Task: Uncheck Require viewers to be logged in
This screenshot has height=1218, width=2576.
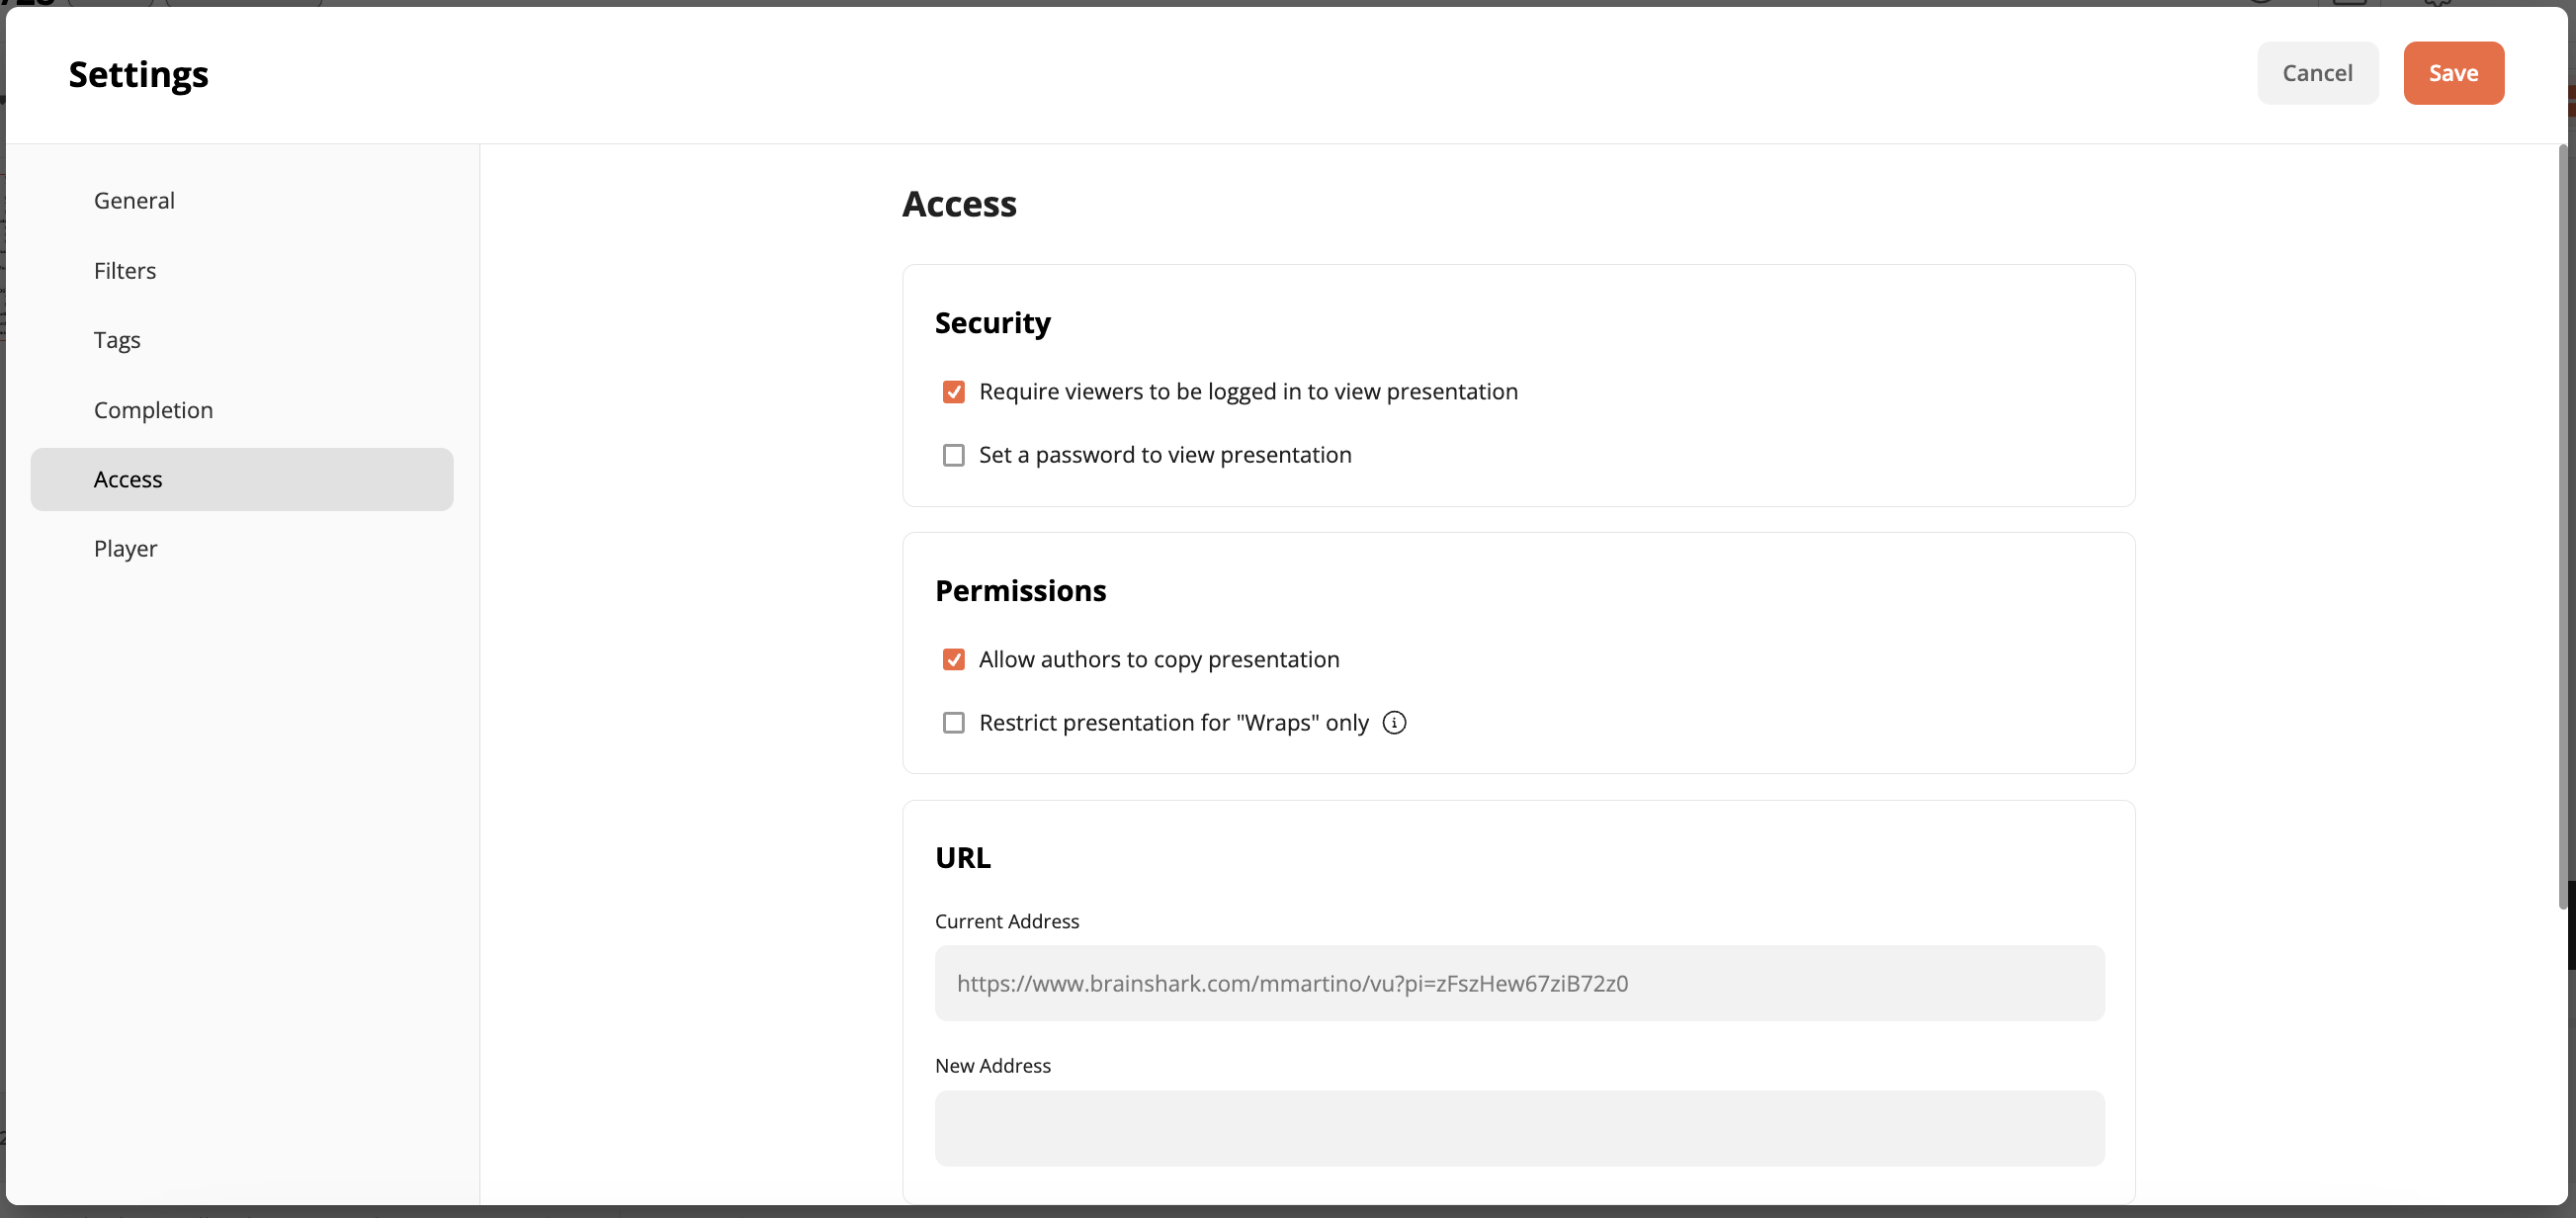Action: (x=953, y=391)
